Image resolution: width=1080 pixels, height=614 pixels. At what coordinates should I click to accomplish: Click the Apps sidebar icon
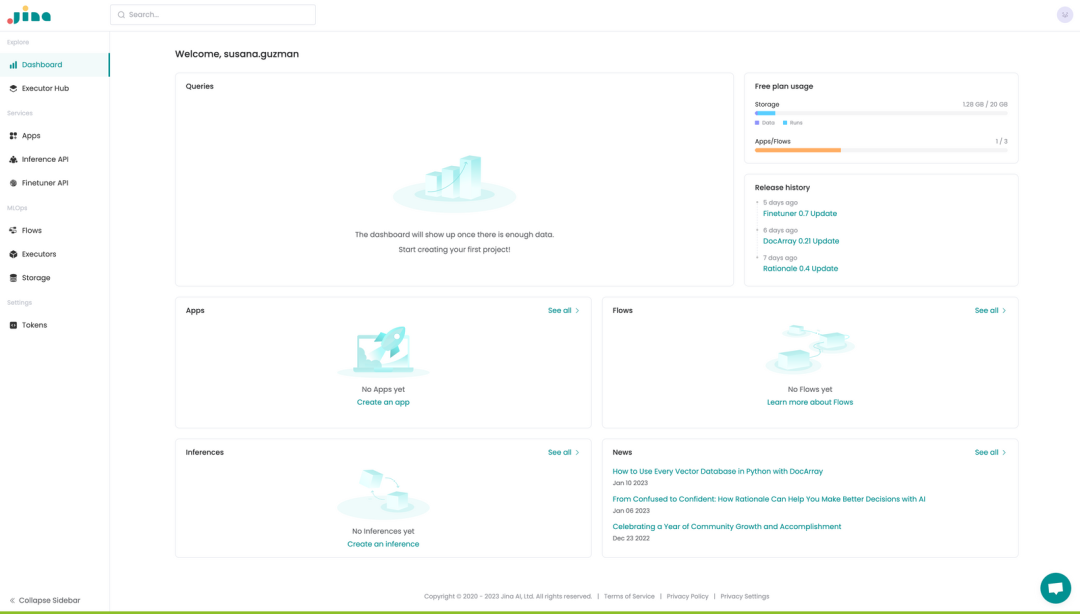[13, 136]
